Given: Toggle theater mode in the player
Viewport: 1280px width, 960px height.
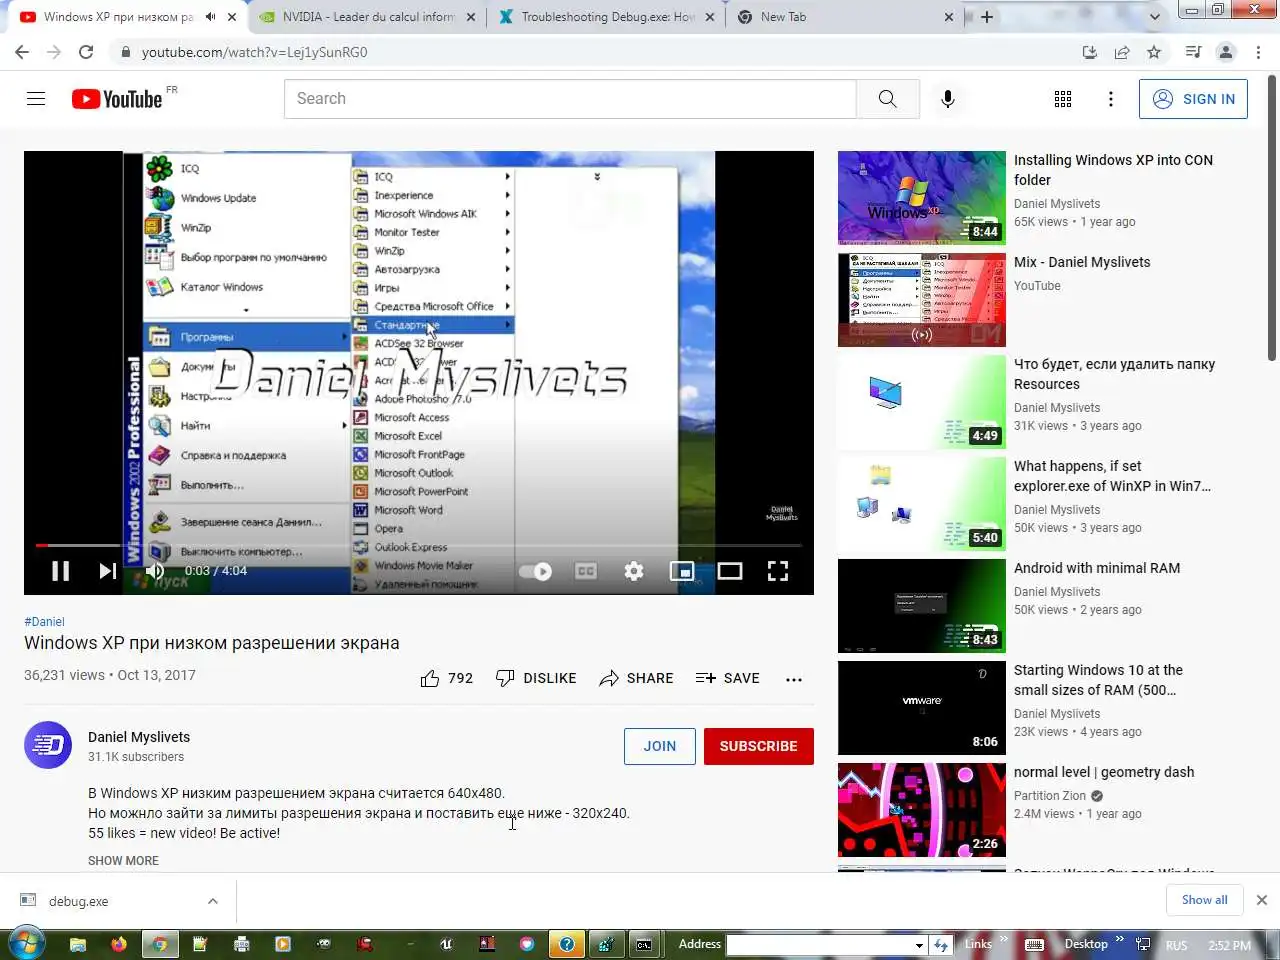Looking at the screenshot, I should pyautogui.click(x=730, y=571).
